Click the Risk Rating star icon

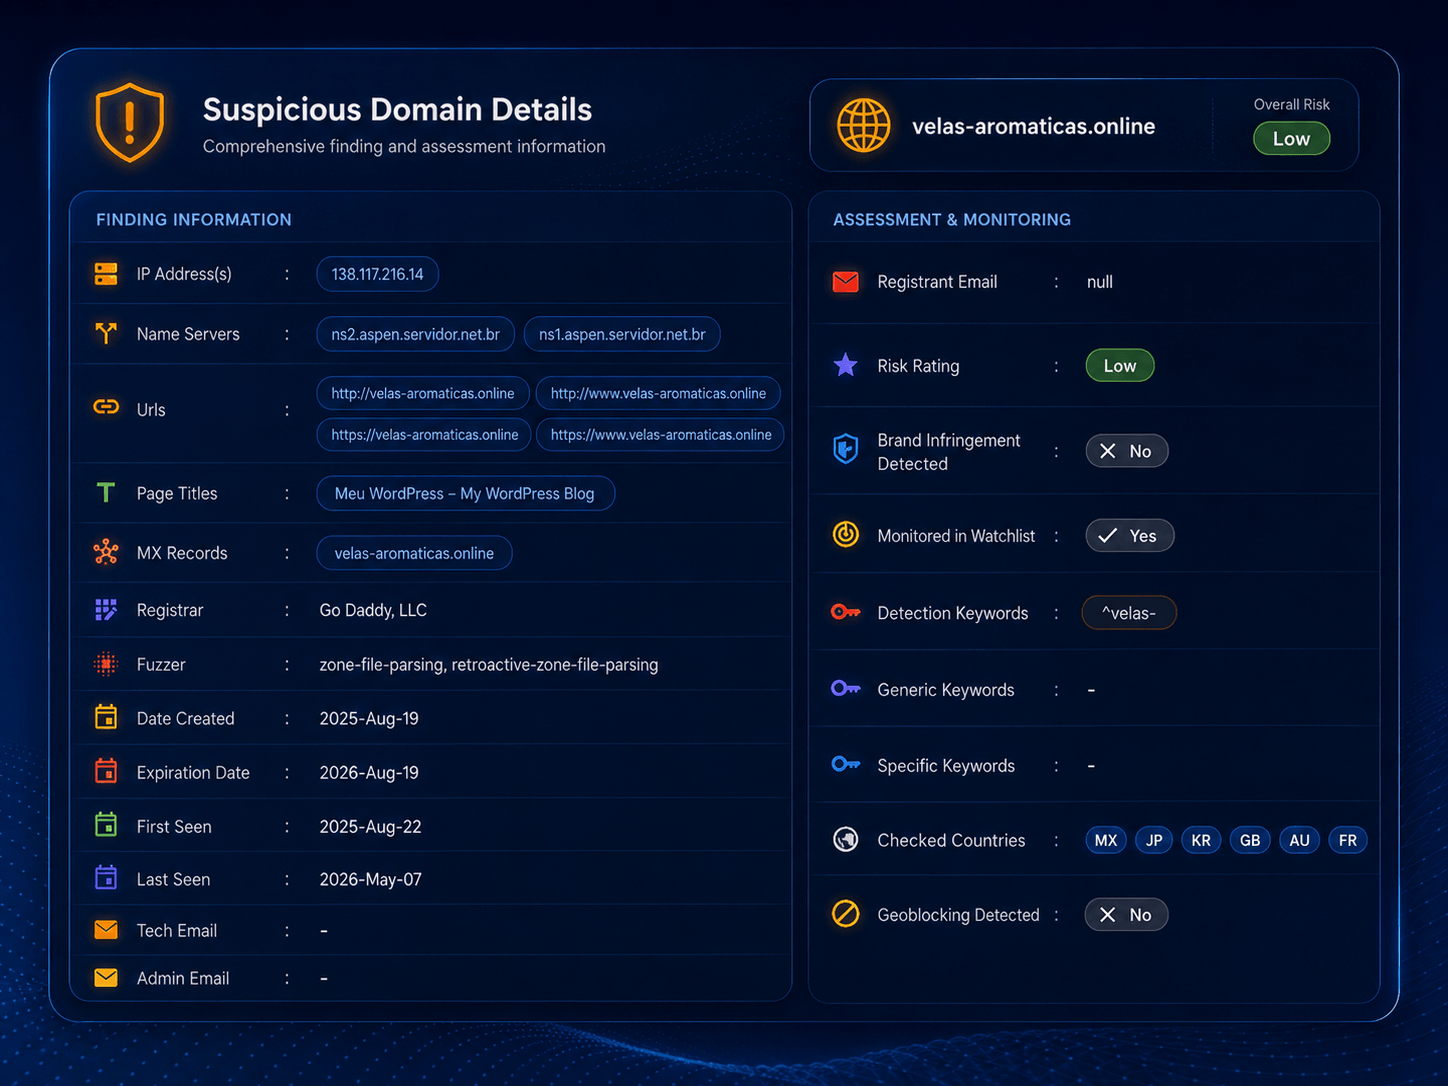[x=846, y=365]
